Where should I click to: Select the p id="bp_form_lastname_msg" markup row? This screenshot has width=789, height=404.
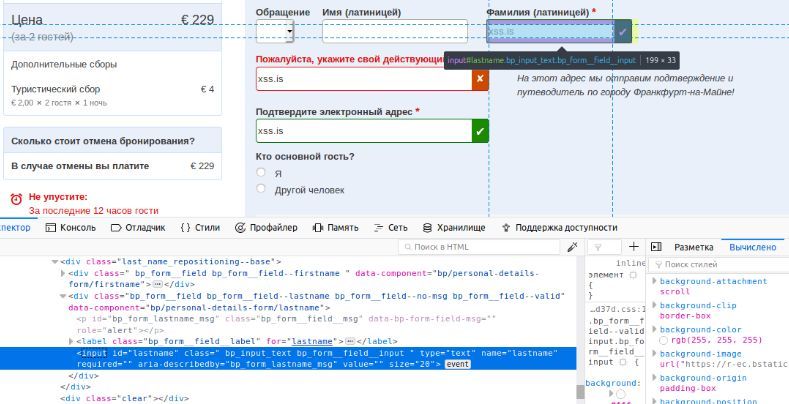(288, 325)
